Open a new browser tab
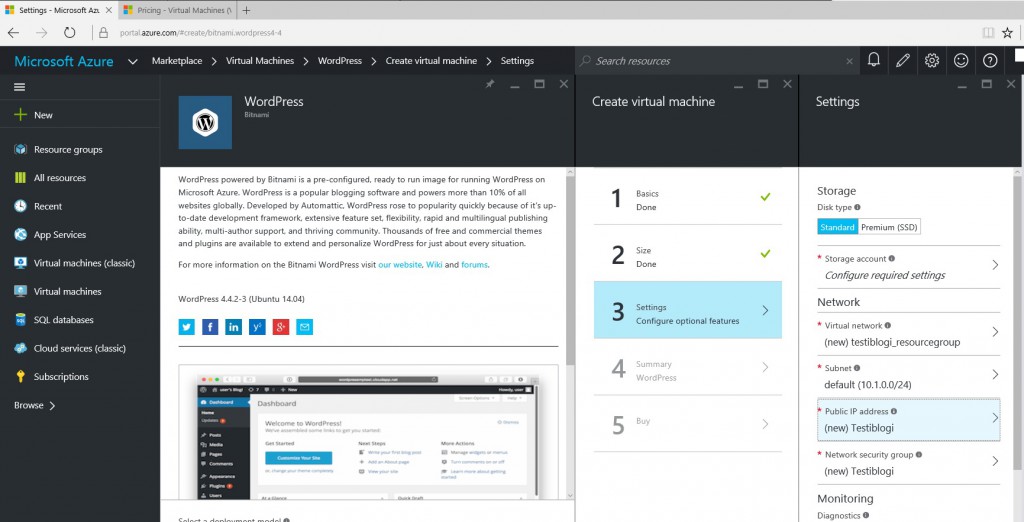This screenshot has width=1024, height=522. pyautogui.click(x=246, y=10)
